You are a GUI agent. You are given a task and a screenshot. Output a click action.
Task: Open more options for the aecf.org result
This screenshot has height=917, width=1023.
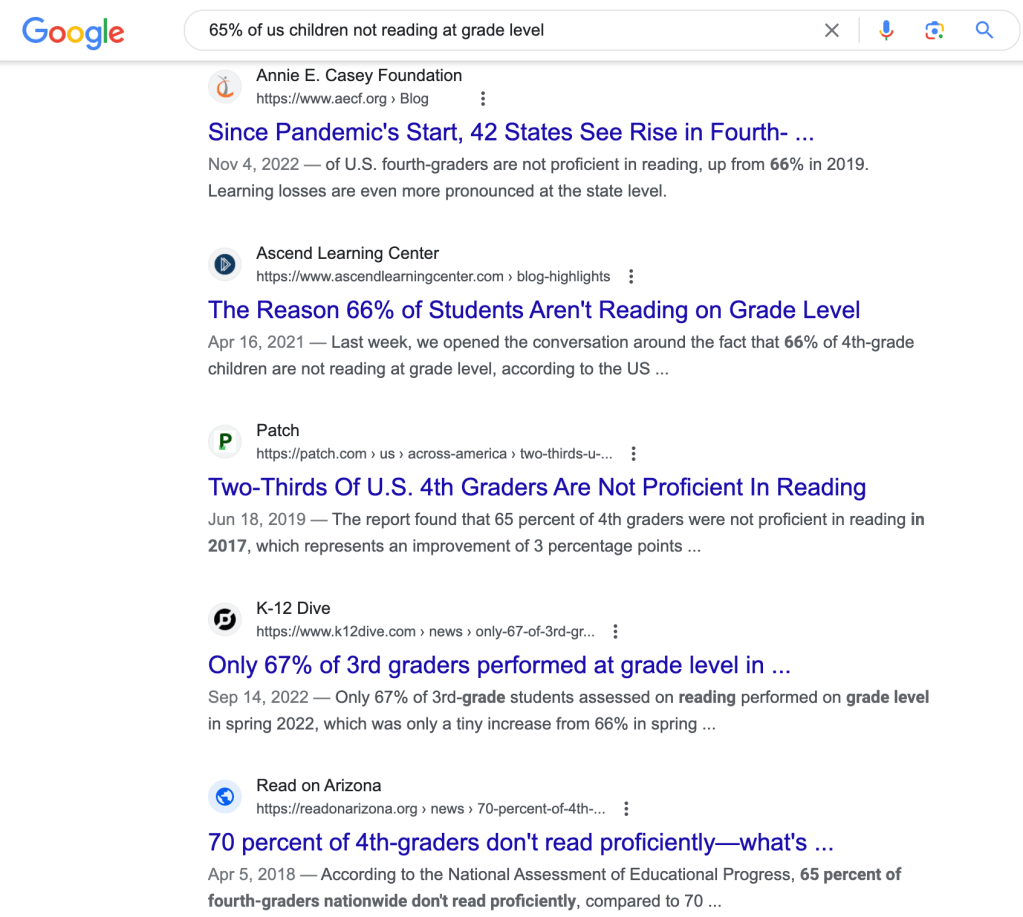(x=483, y=99)
